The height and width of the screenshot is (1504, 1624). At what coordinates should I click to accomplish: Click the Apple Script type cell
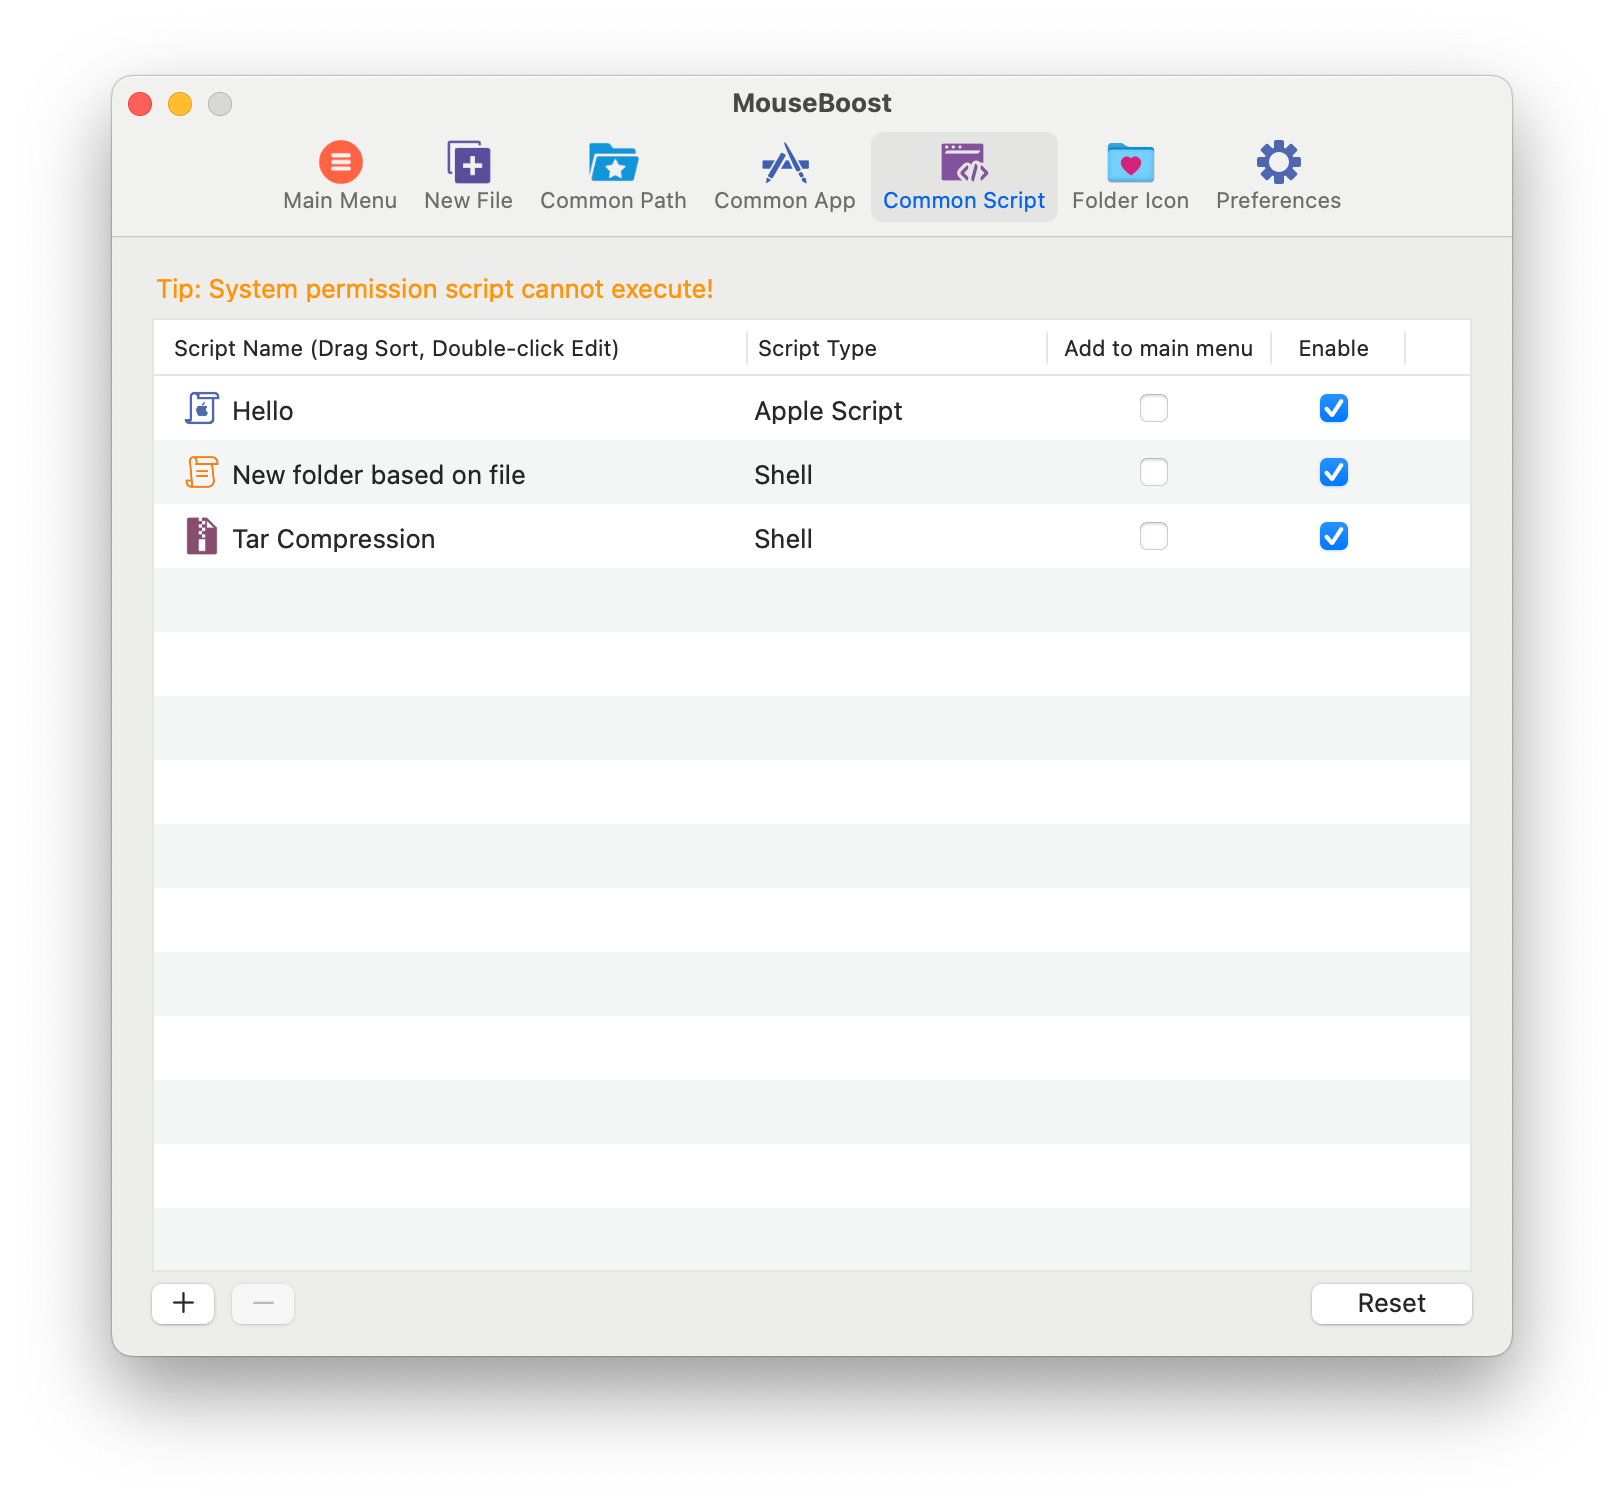click(828, 411)
